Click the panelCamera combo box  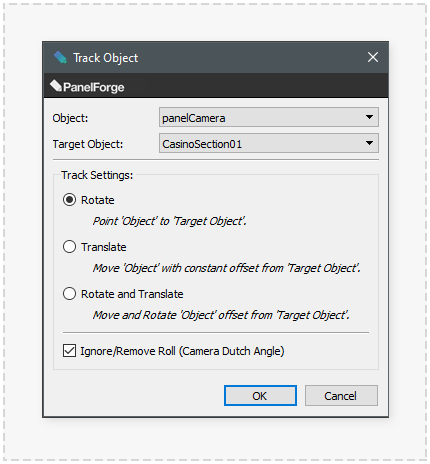[x=269, y=117]
